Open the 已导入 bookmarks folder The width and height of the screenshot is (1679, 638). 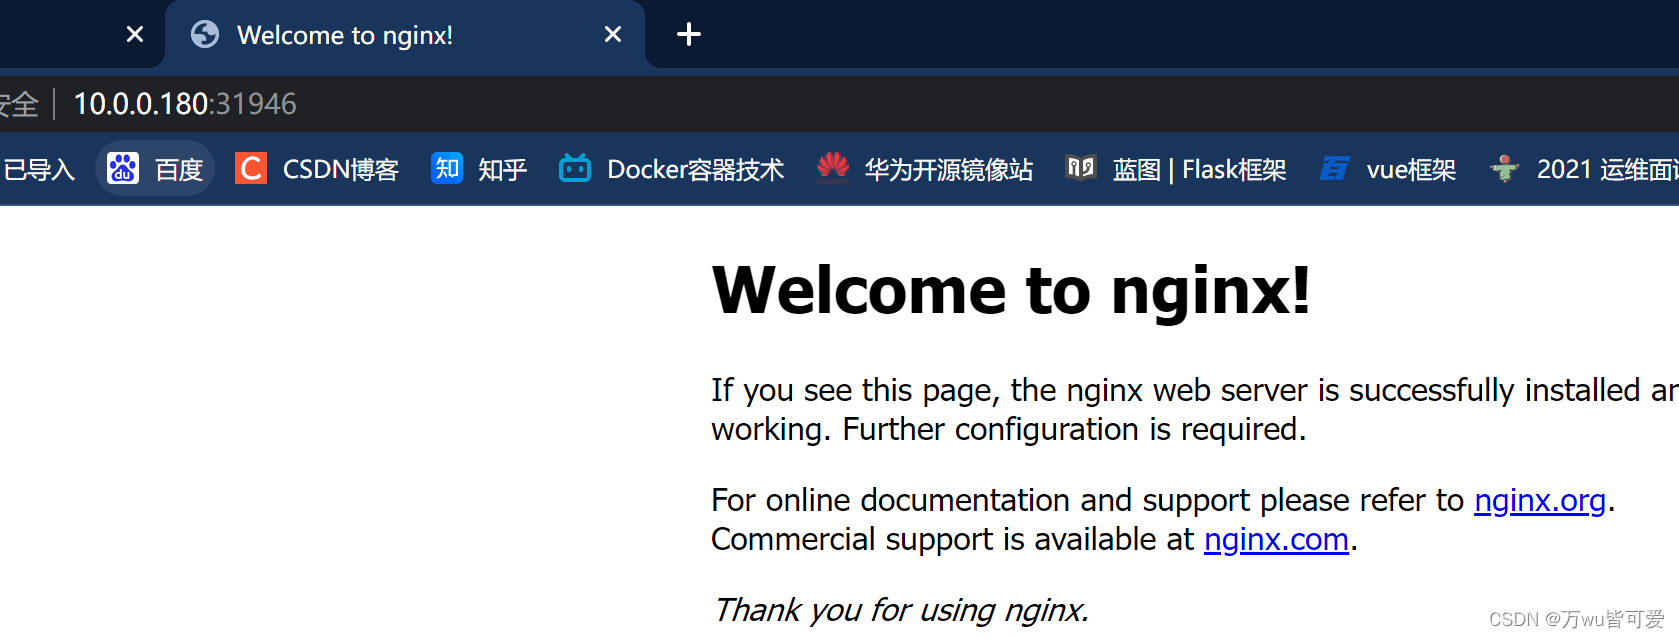click(38, 169)
